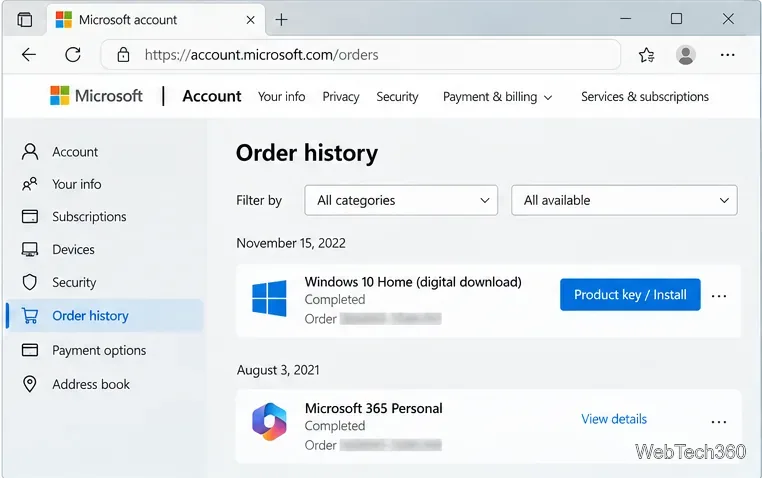The height and width of the screenshot is (478, 762).
Task: Click the Address book location pin icon
Action: 30,384
